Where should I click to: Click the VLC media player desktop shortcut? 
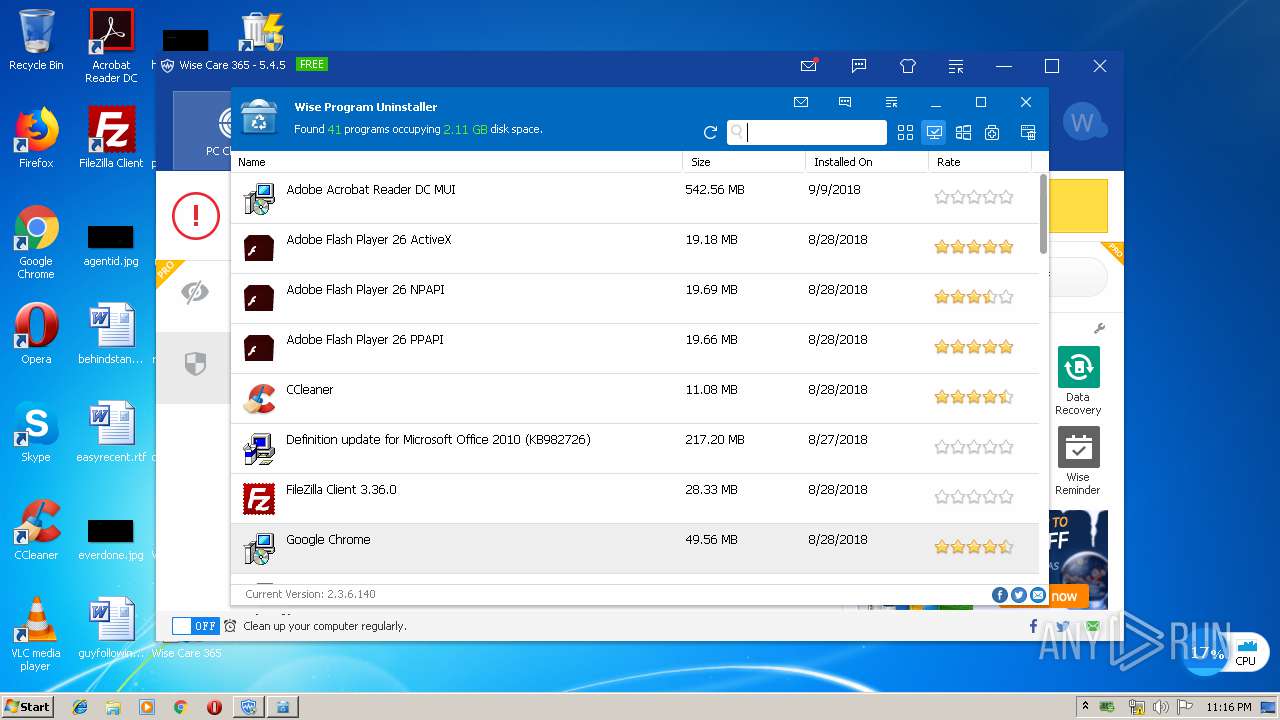(x=36, y=635)
